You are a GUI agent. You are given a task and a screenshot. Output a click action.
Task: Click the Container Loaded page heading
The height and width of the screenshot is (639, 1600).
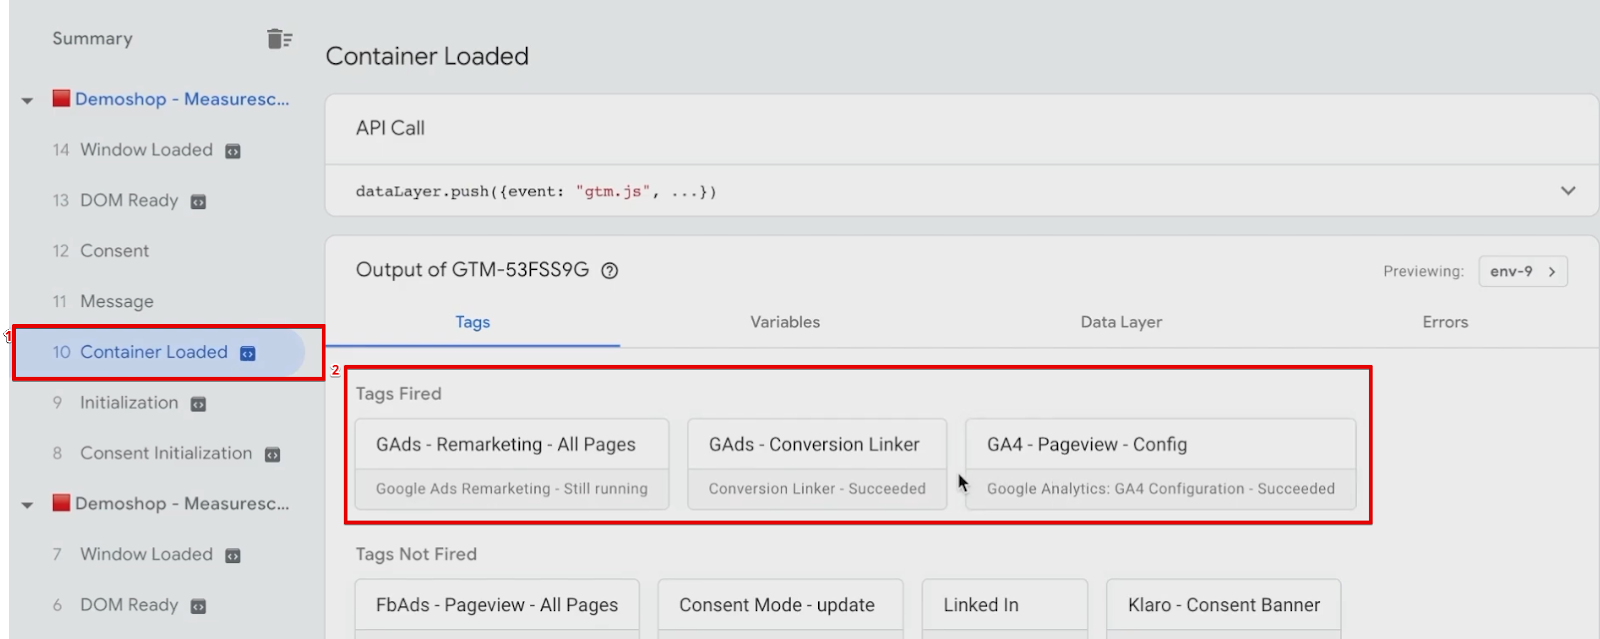427,56
